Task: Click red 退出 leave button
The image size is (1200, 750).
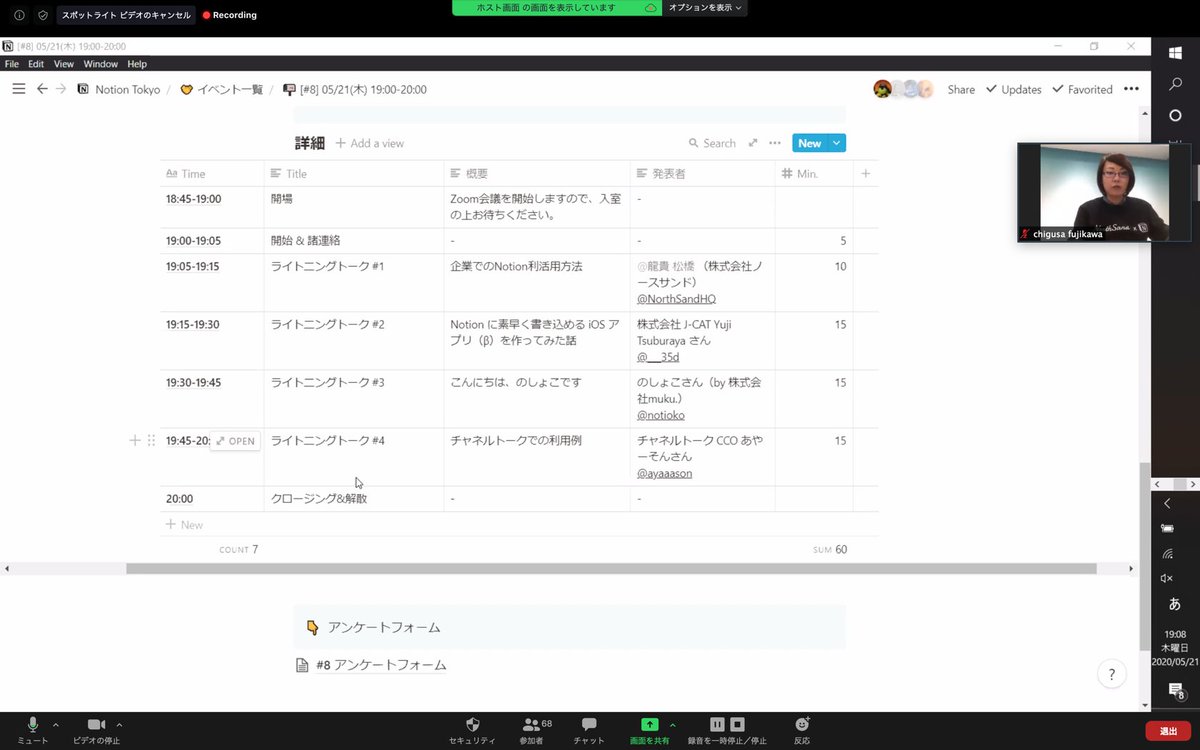Action: 1168,731
